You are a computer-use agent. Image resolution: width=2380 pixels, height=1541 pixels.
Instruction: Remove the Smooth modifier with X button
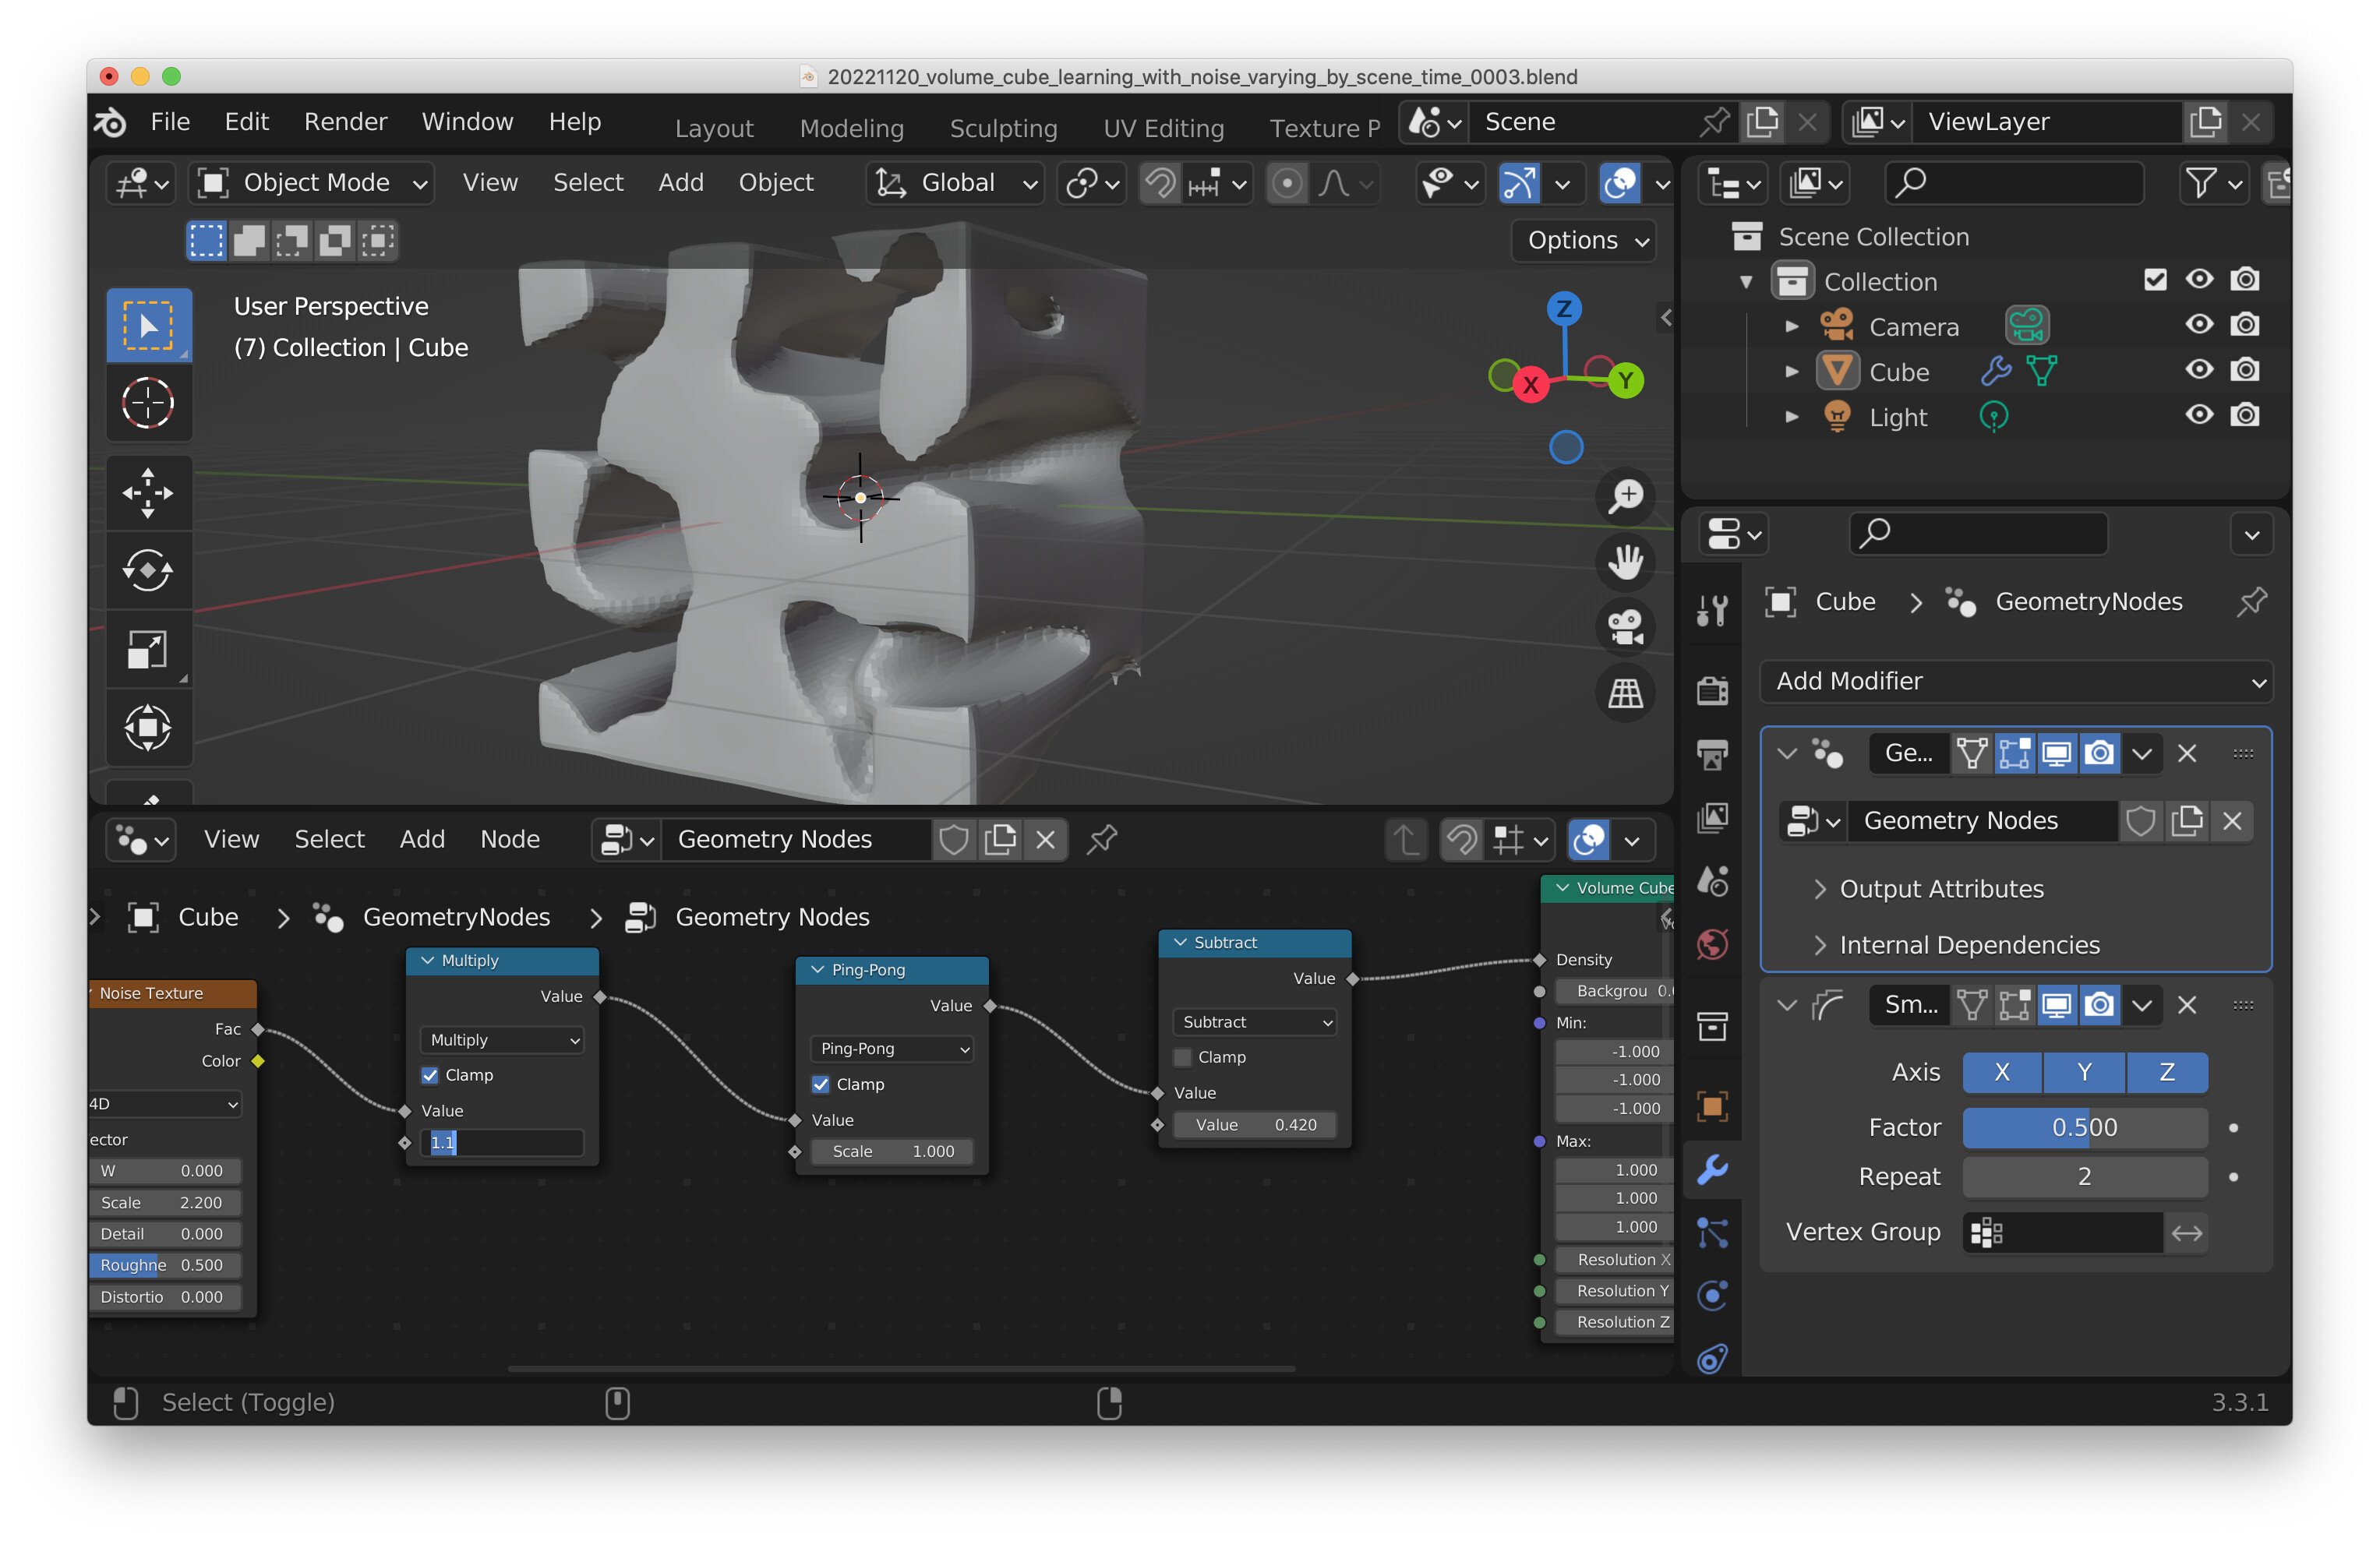[x=2187, y=1005]
